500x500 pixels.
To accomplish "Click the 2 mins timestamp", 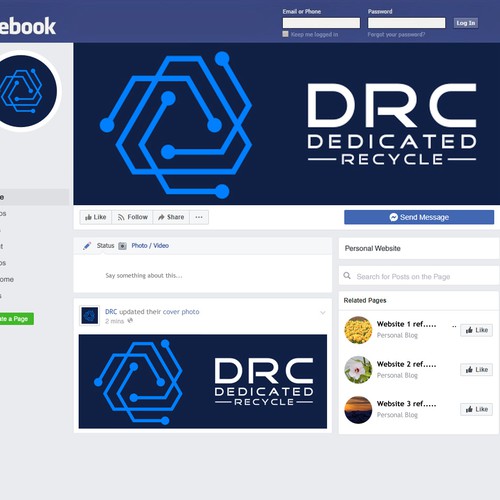I will click(x=114, y=321).
